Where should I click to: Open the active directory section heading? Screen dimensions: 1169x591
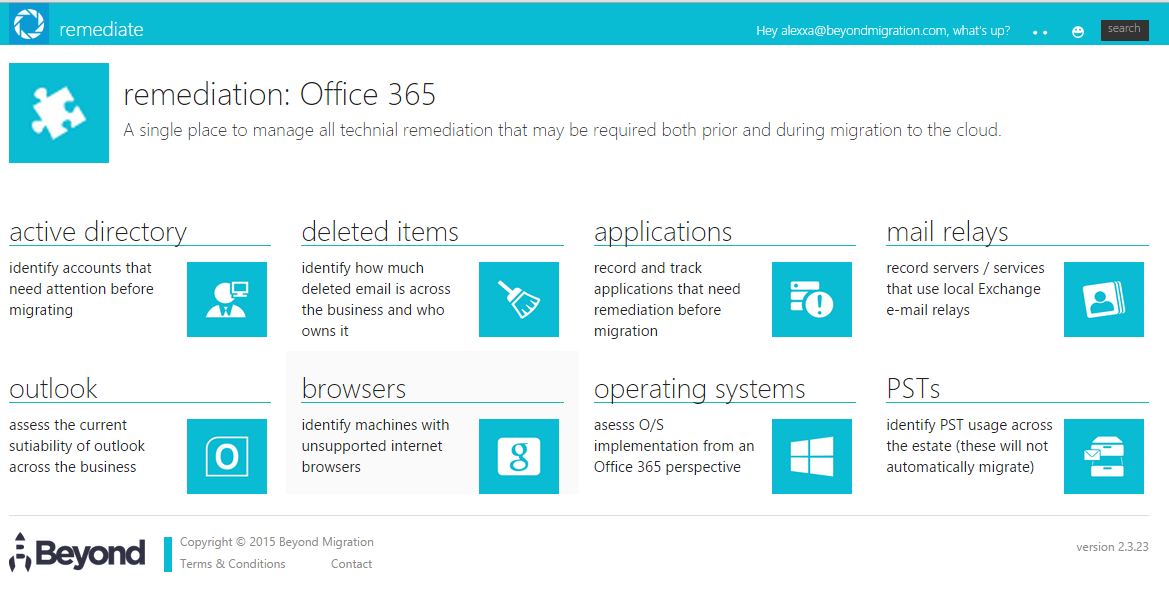(98, 232)
